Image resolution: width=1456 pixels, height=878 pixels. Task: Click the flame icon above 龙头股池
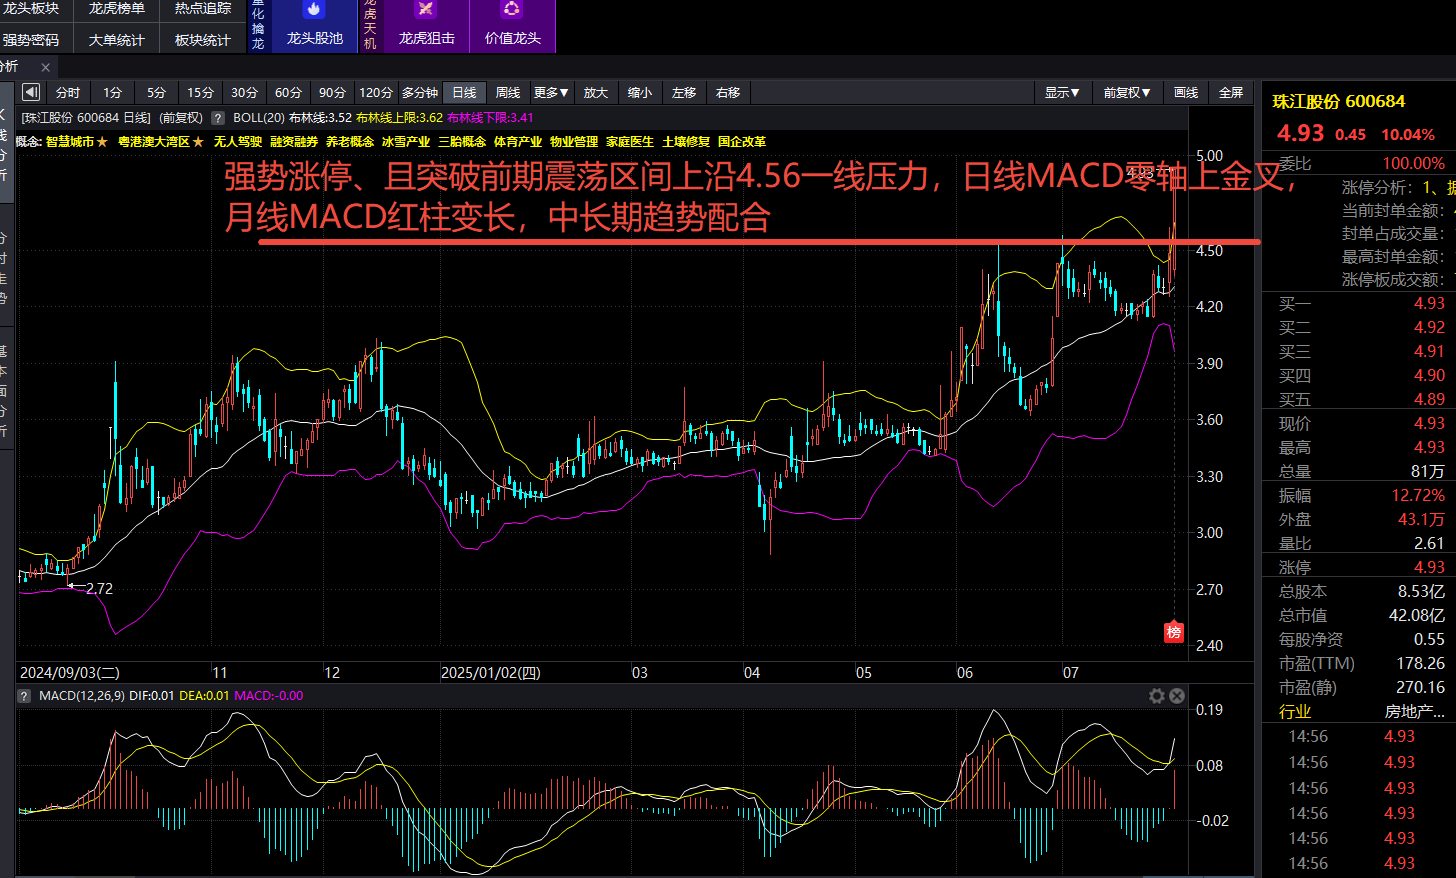click(314, 10)
